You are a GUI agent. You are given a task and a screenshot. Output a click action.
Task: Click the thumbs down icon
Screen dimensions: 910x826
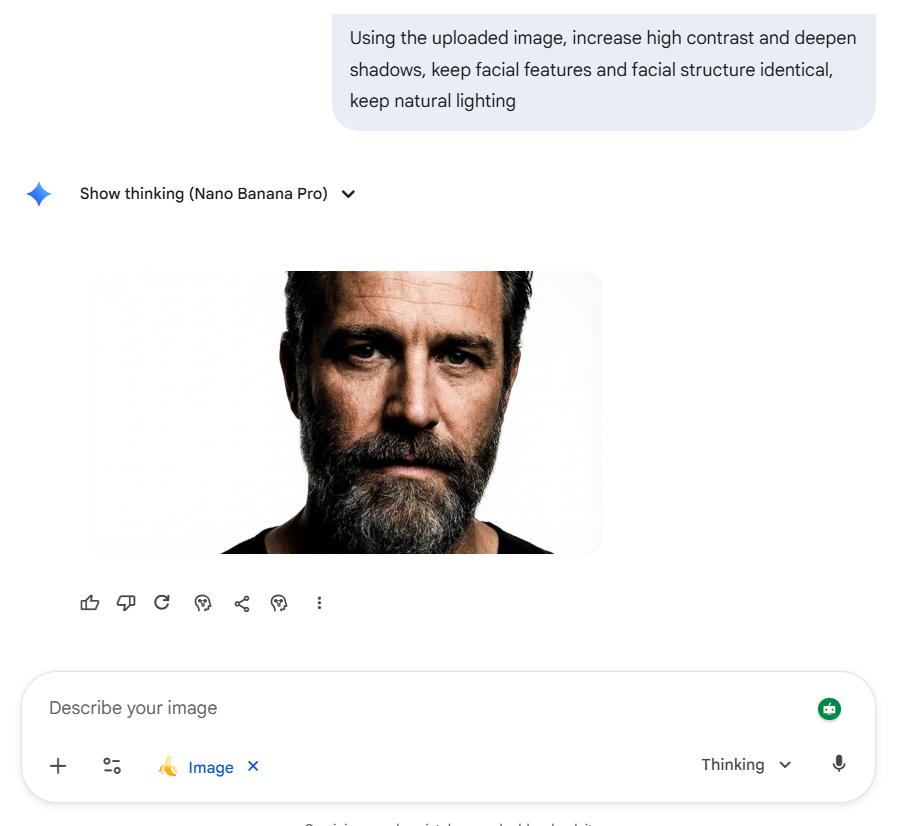[126, 603]
